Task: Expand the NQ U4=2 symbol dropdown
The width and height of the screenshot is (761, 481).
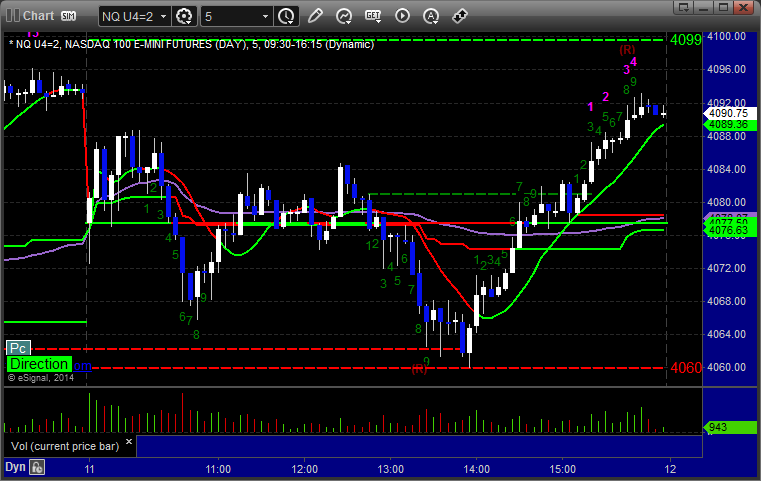Action: click(x=164, y=17)
